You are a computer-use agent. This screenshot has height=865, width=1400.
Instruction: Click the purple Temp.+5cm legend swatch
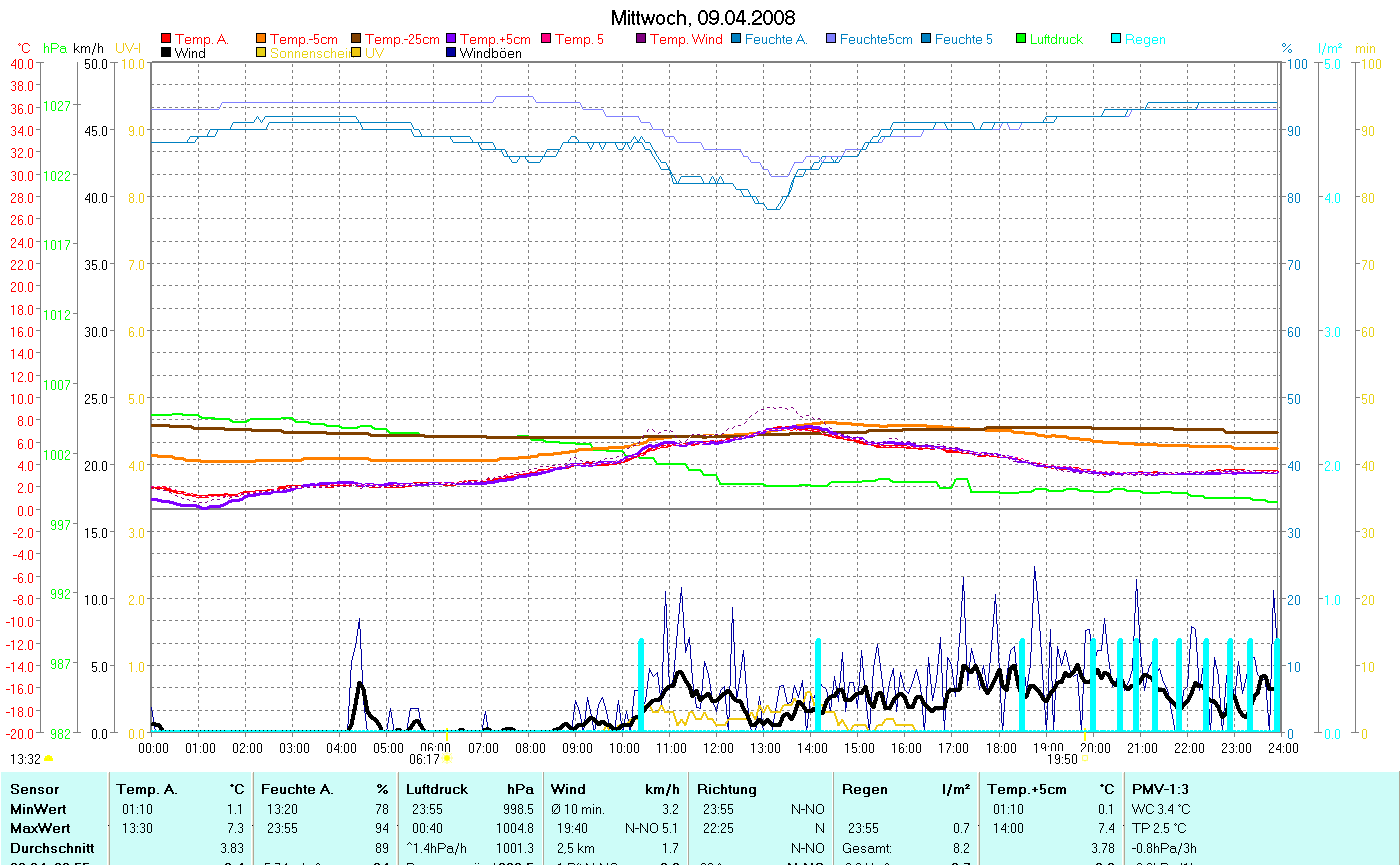tap(452, 40)
